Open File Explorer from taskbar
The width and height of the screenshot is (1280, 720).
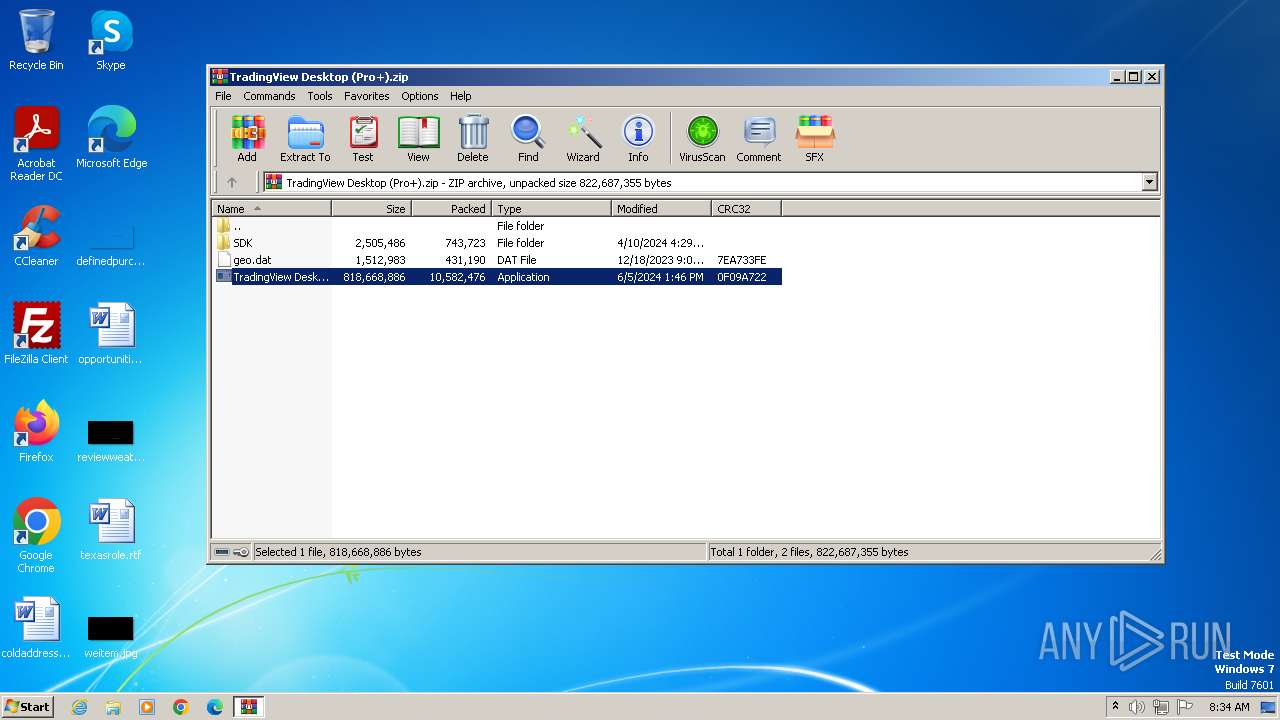click(113, 707)
